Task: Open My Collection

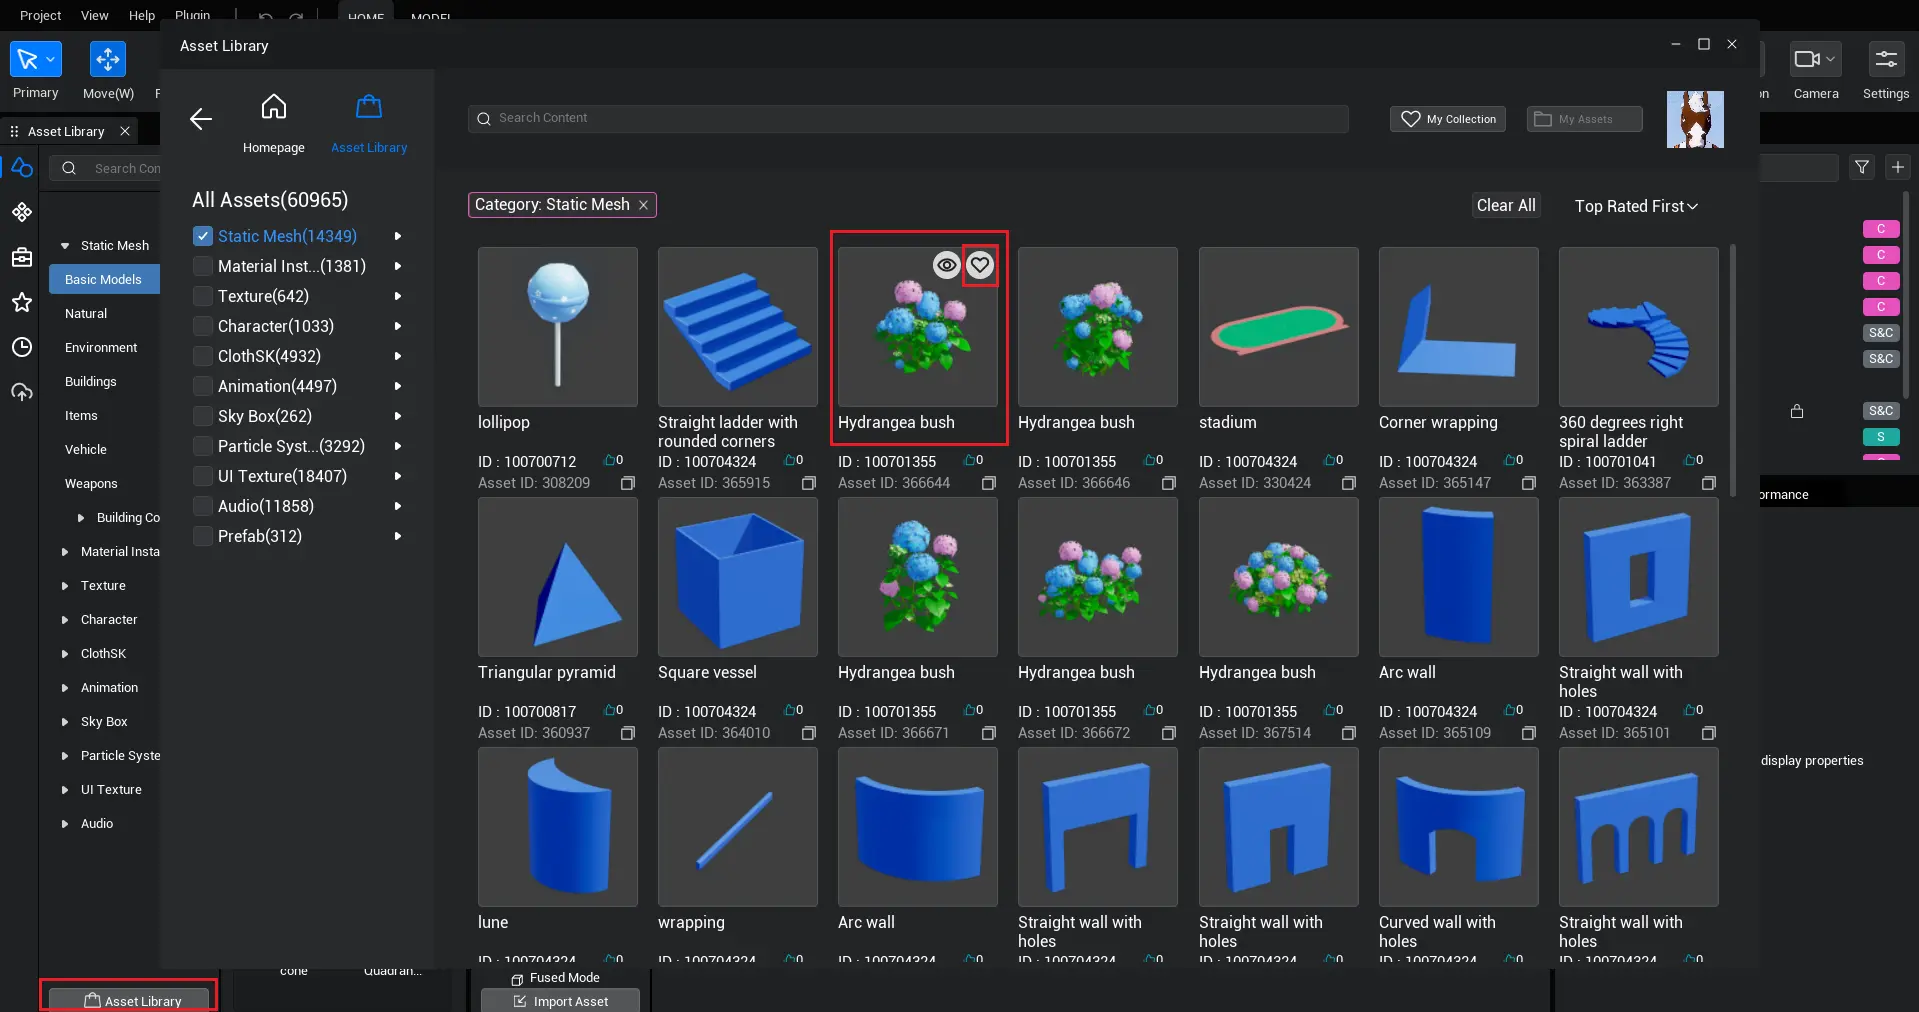Action: click(x=1448, y=119)
